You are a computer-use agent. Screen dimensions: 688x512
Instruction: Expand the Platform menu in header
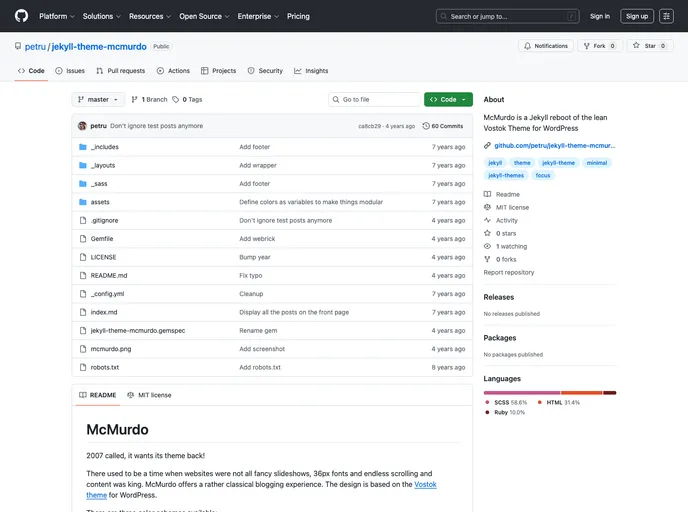[x=56, y=16]
